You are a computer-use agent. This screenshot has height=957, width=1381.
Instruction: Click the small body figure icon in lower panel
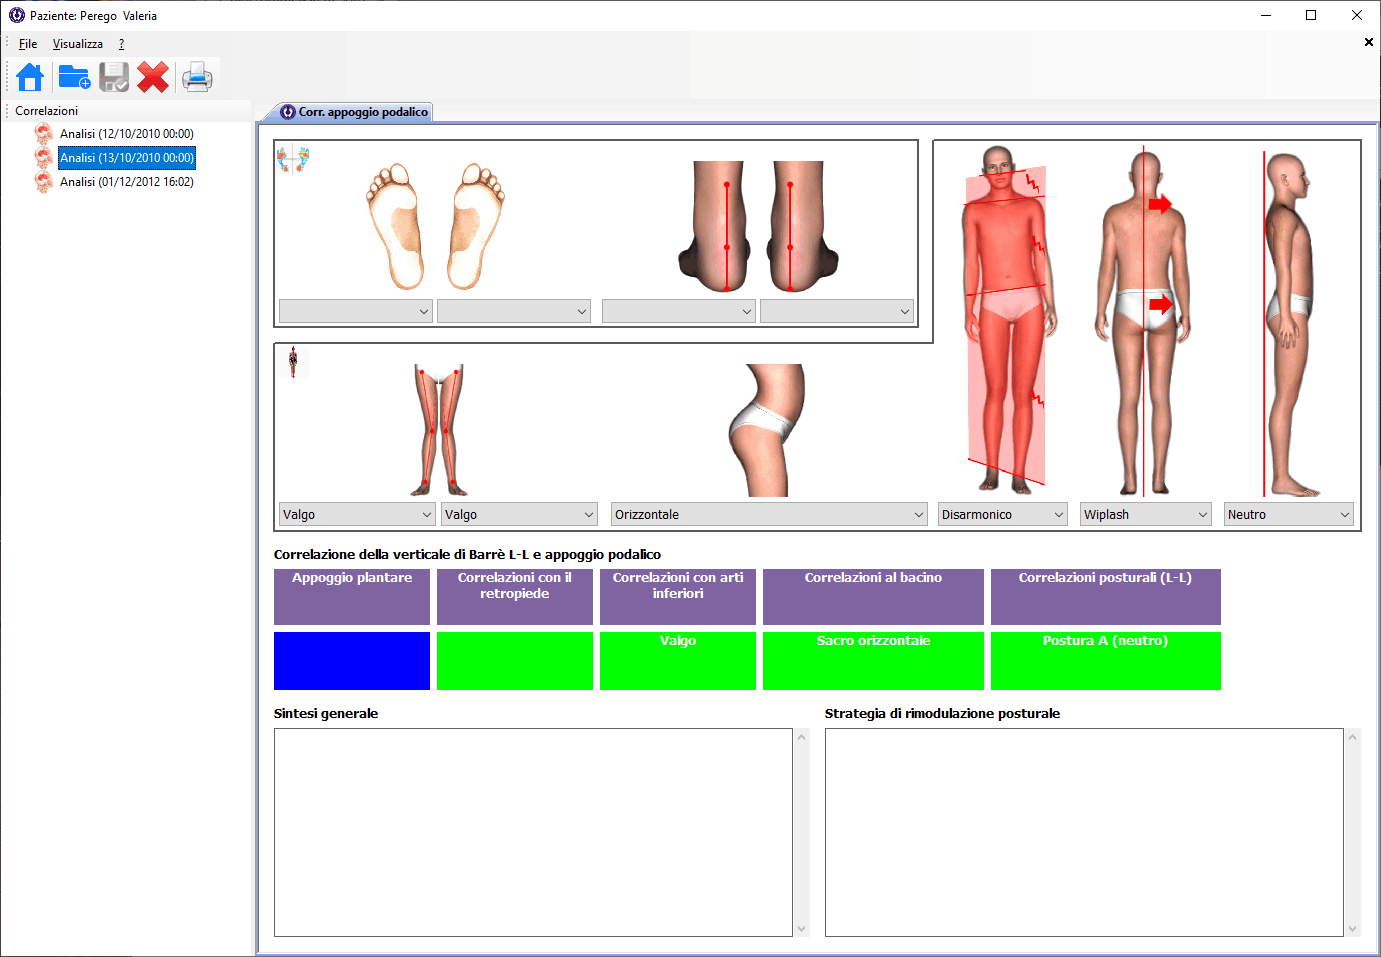tap(293, 362)
